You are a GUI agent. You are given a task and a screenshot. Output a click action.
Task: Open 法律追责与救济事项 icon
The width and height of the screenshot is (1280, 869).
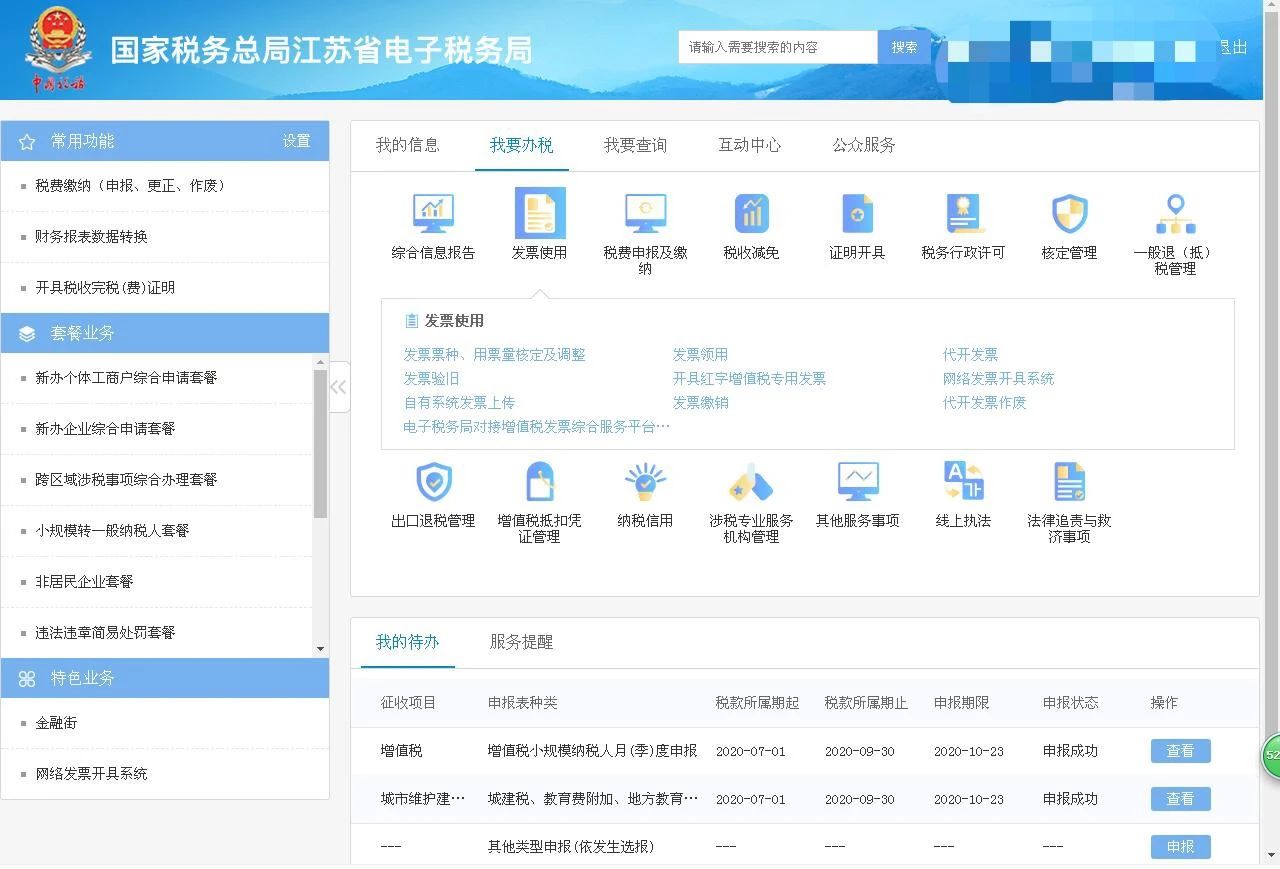point(1069,482)
